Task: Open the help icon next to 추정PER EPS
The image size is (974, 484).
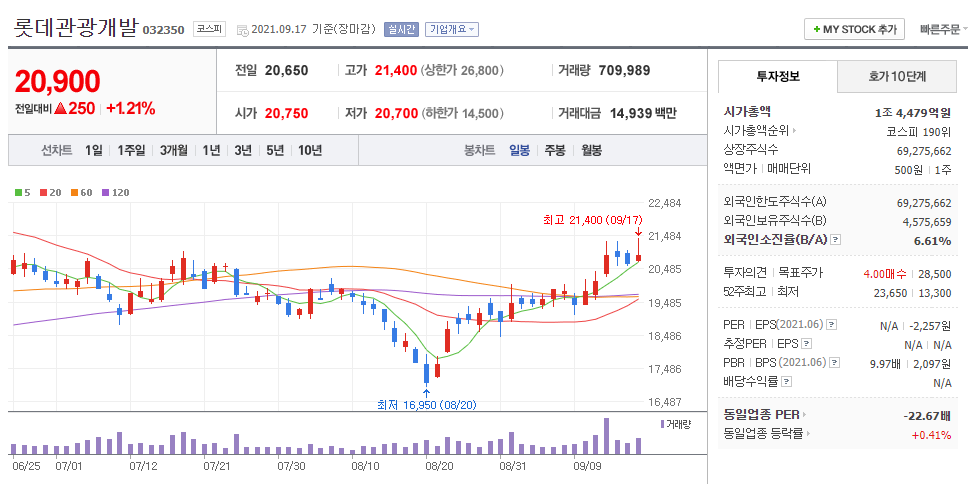Action: [x=806, y=343]
